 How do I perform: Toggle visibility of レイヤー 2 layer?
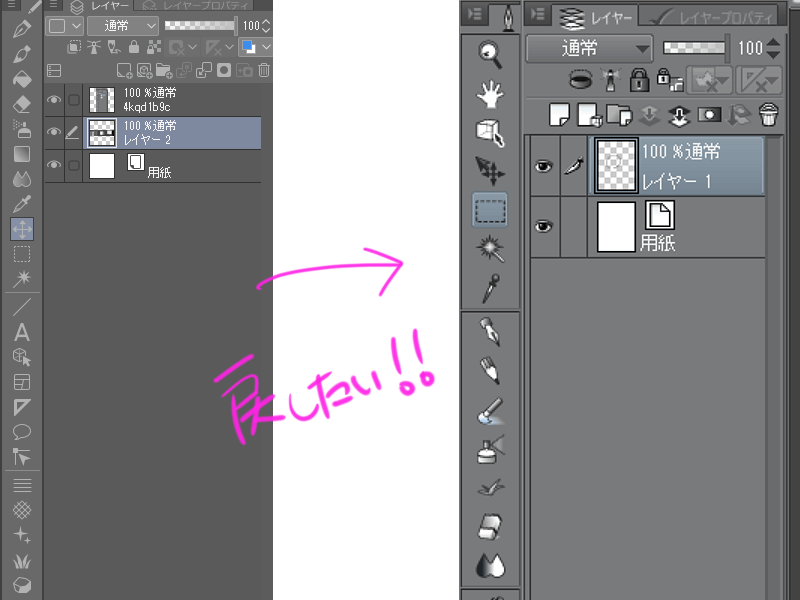(x=54, y=132)
